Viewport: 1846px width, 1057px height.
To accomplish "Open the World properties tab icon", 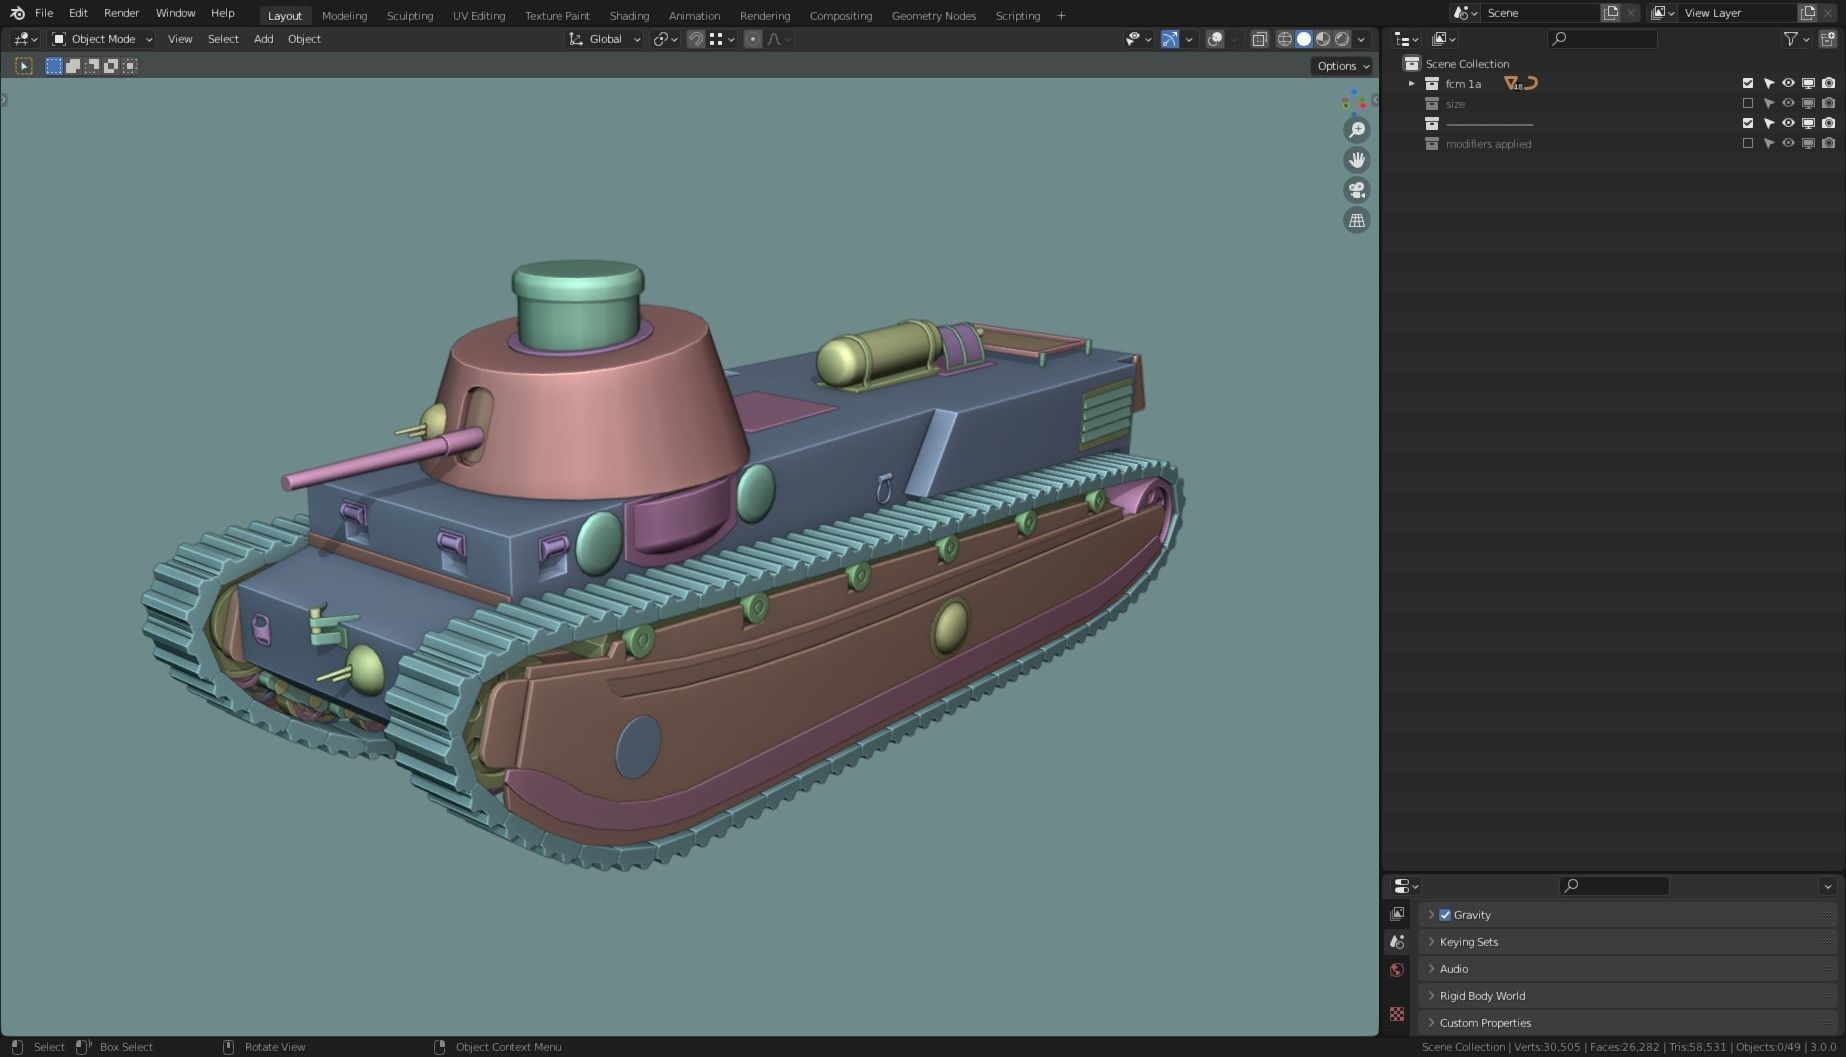I will (1397, 970).
